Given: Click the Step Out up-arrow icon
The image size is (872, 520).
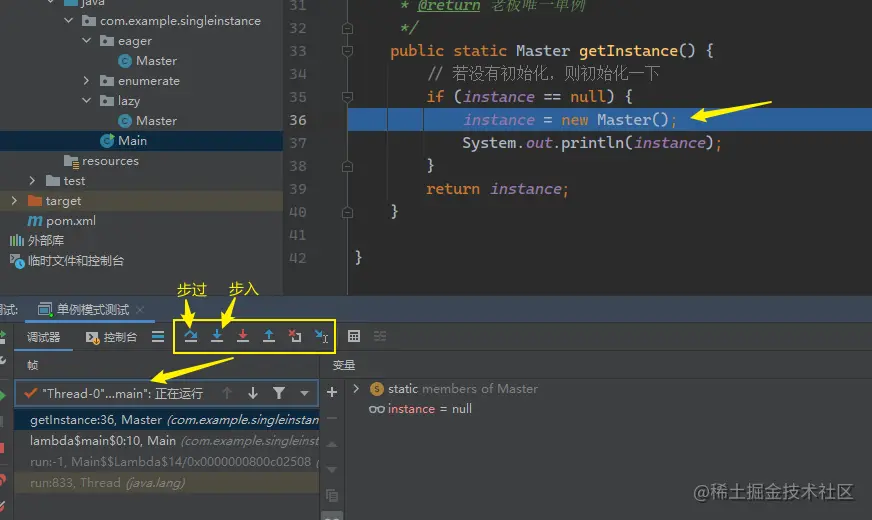Looking at the screenshot, I should pyautogui.click(x=269, y=336).
